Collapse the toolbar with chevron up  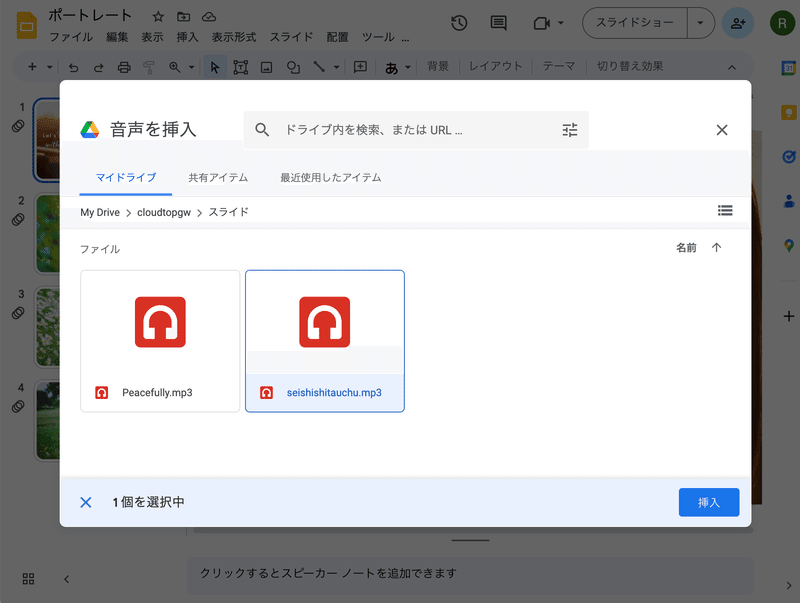732,67
